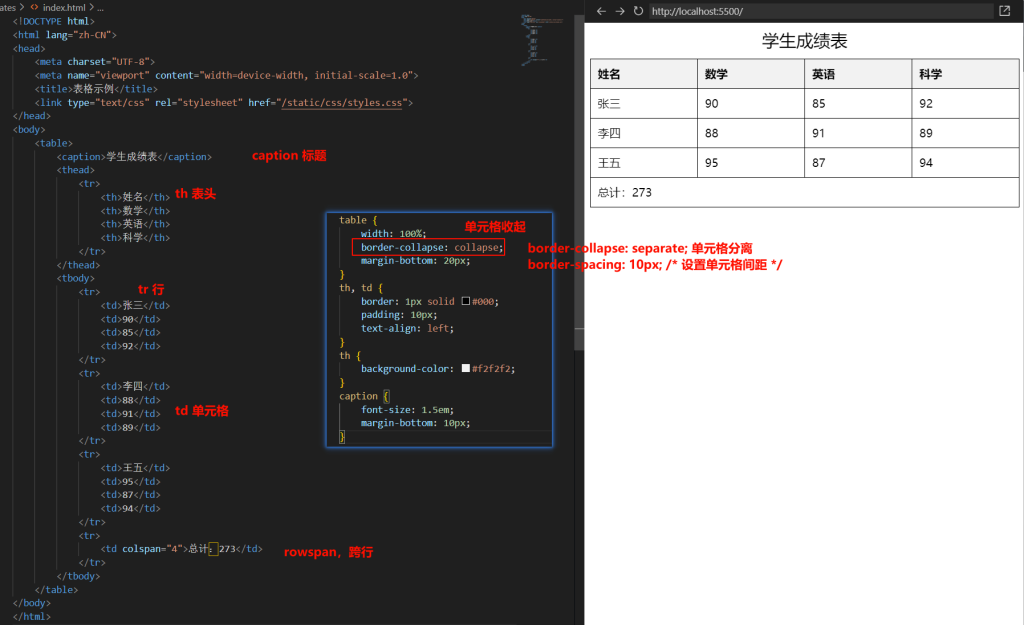Open the parent folder breadcrumb ending in 'ates'
The height and width of the screenshot is (625, 1024).
[x=8, y=7]
